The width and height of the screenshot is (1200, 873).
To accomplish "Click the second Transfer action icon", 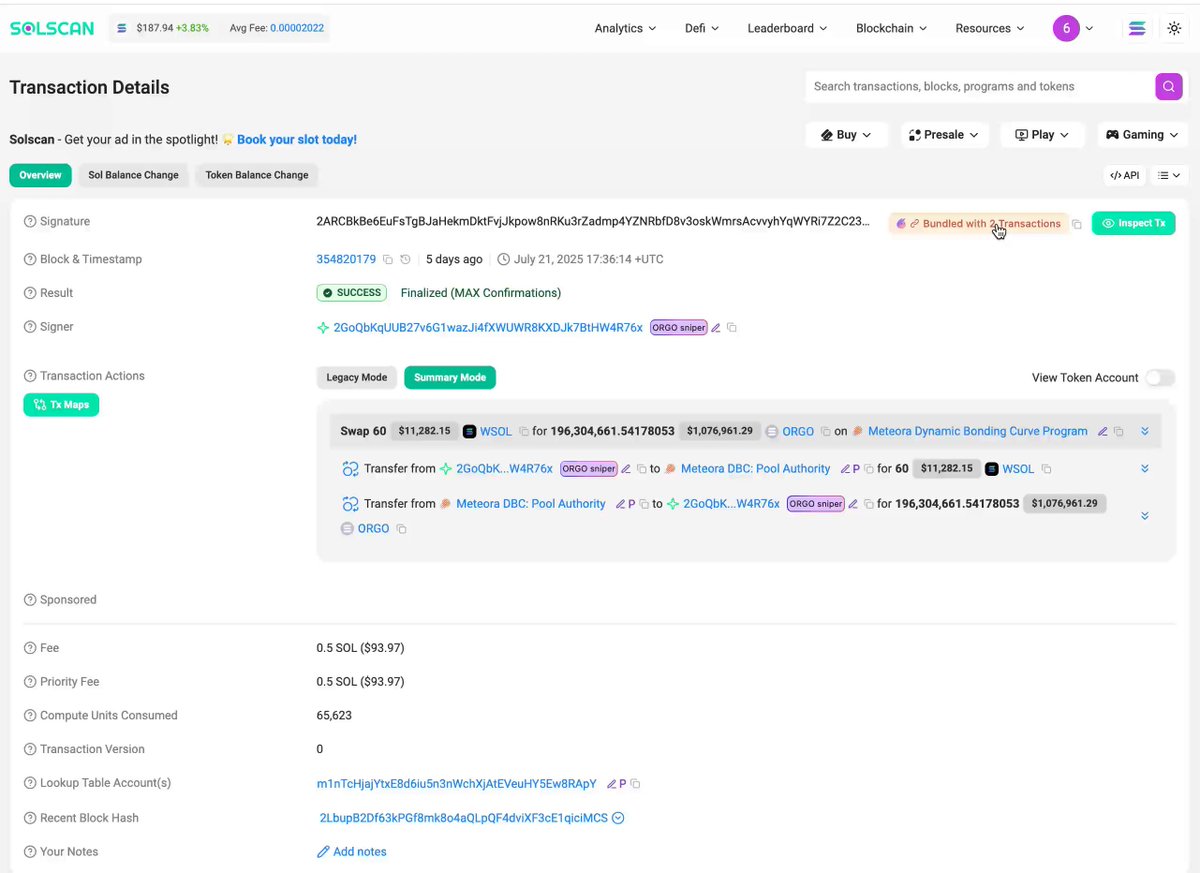I will pyautogui.click(x=350, y=504).
